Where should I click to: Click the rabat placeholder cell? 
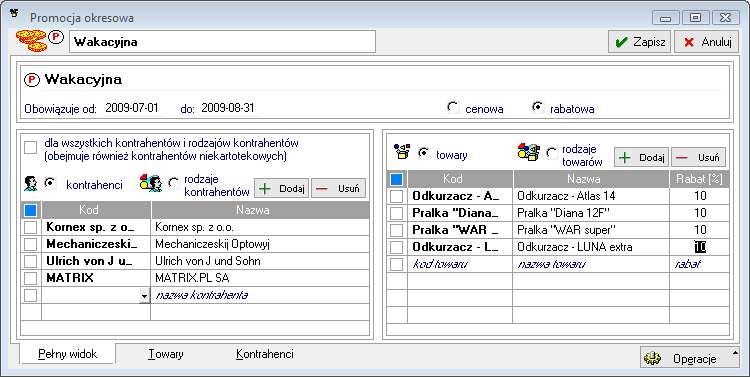point(699,264)
